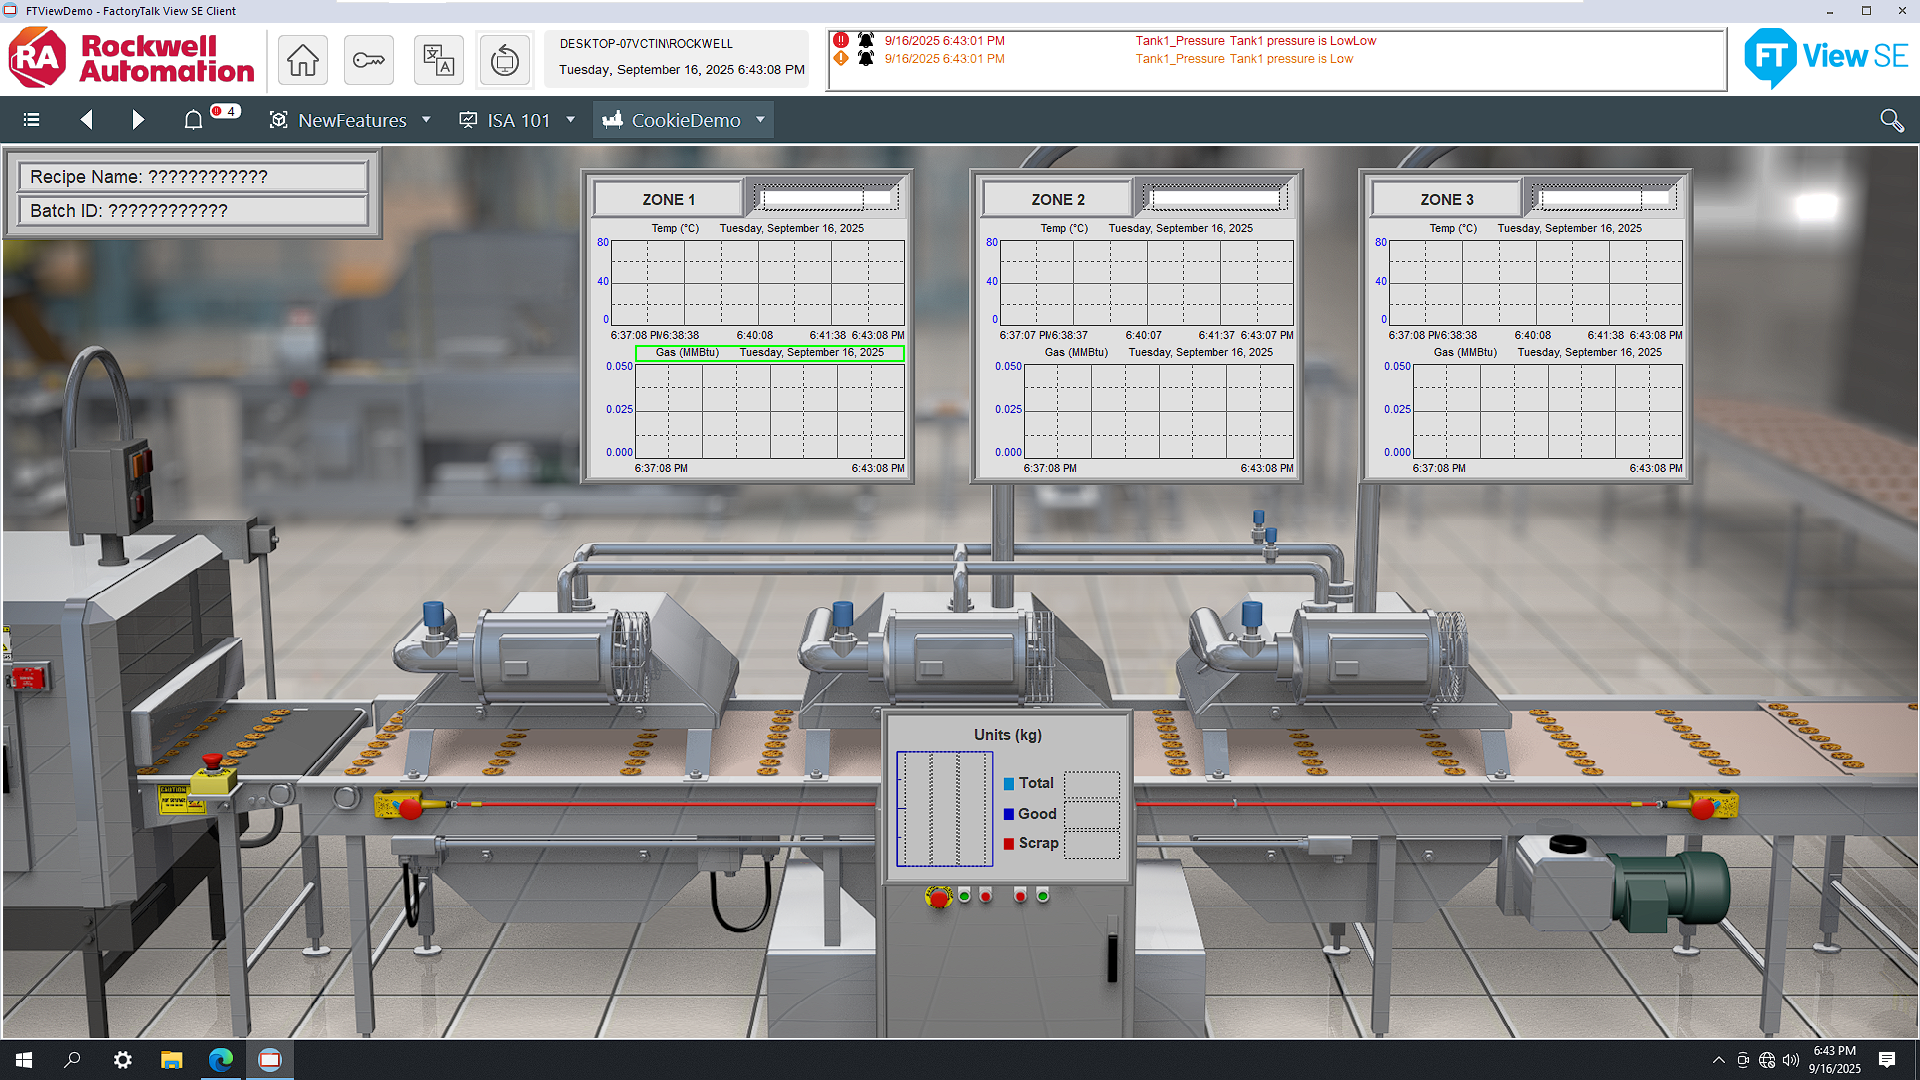Viewport: 1920px width, 1080px height.
Task: Click the CookieDemo factory icon
Action: coord(612,120)
